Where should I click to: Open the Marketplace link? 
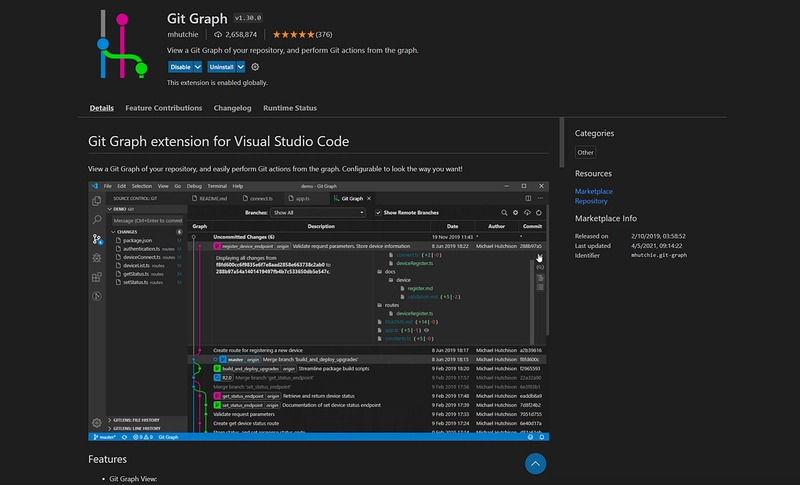coord(593,191)
